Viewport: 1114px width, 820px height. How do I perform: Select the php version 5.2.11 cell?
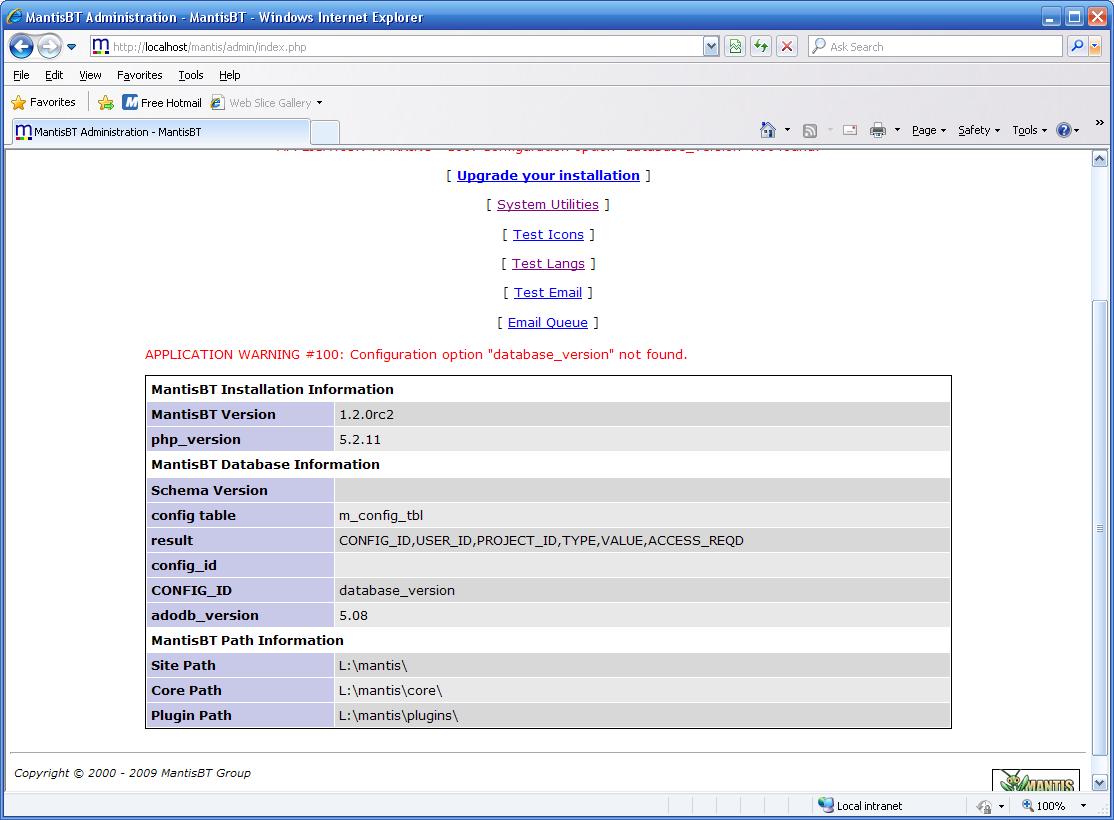point(642,439)
